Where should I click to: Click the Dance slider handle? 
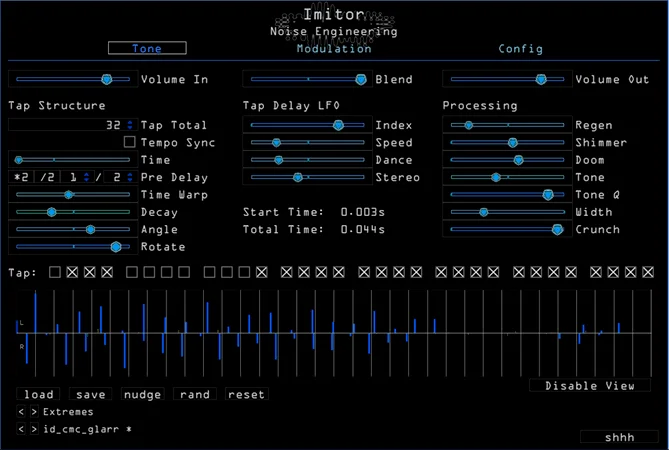pos(279,160)
